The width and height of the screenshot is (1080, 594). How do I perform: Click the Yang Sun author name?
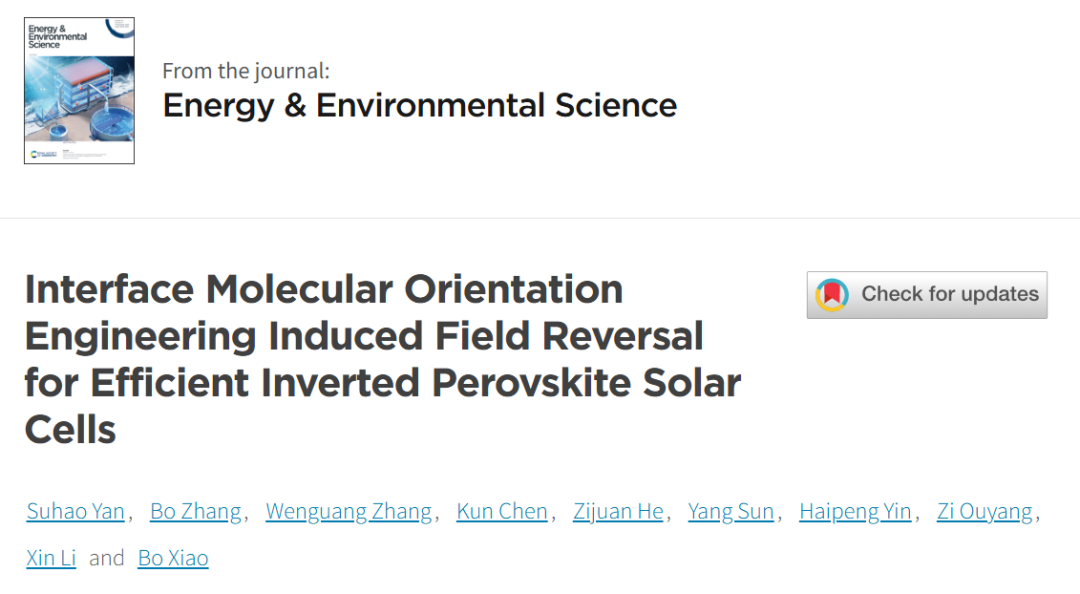point(731,512)
